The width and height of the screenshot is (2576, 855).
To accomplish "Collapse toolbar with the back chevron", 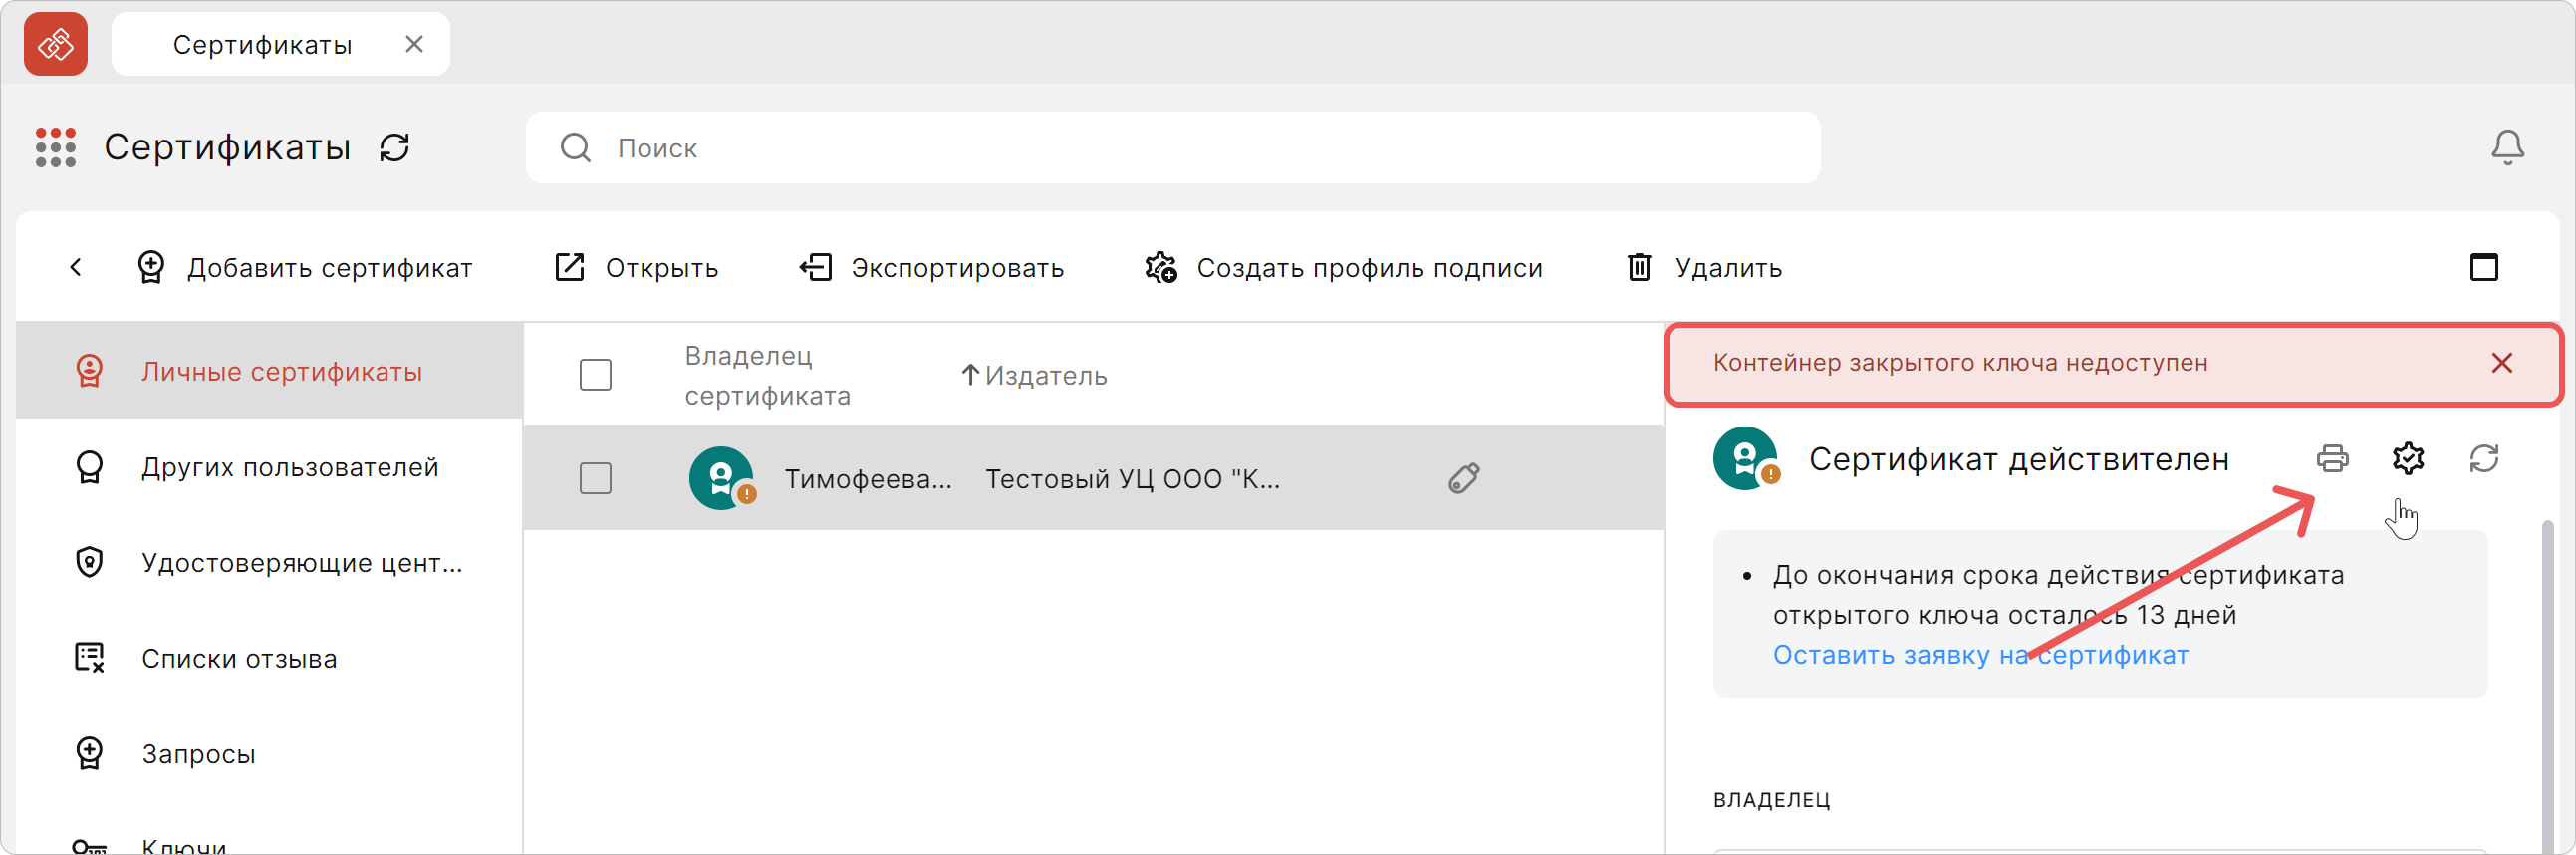I will pyautogui.click(x=76, y=267).
